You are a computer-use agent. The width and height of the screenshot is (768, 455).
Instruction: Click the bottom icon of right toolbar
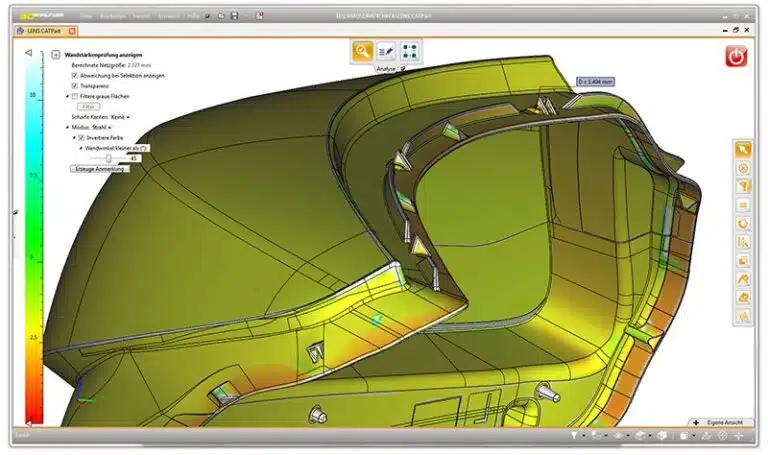point(743,317)
